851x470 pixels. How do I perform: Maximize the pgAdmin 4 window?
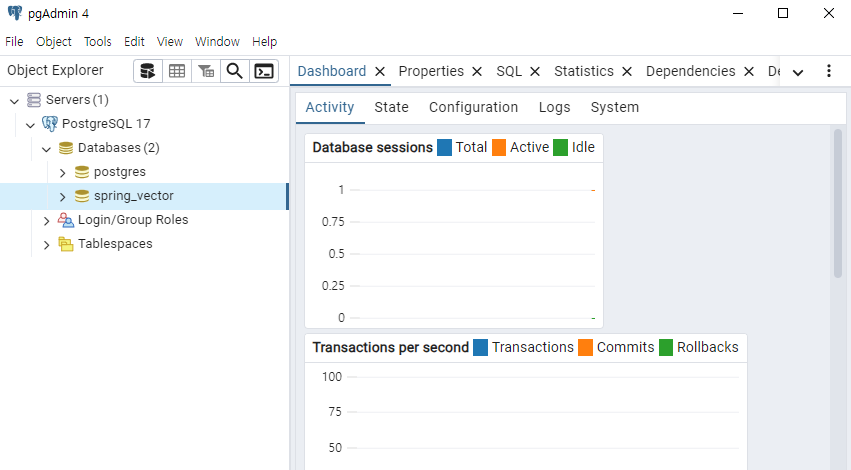pyautogui.click(x=783, y=13)
